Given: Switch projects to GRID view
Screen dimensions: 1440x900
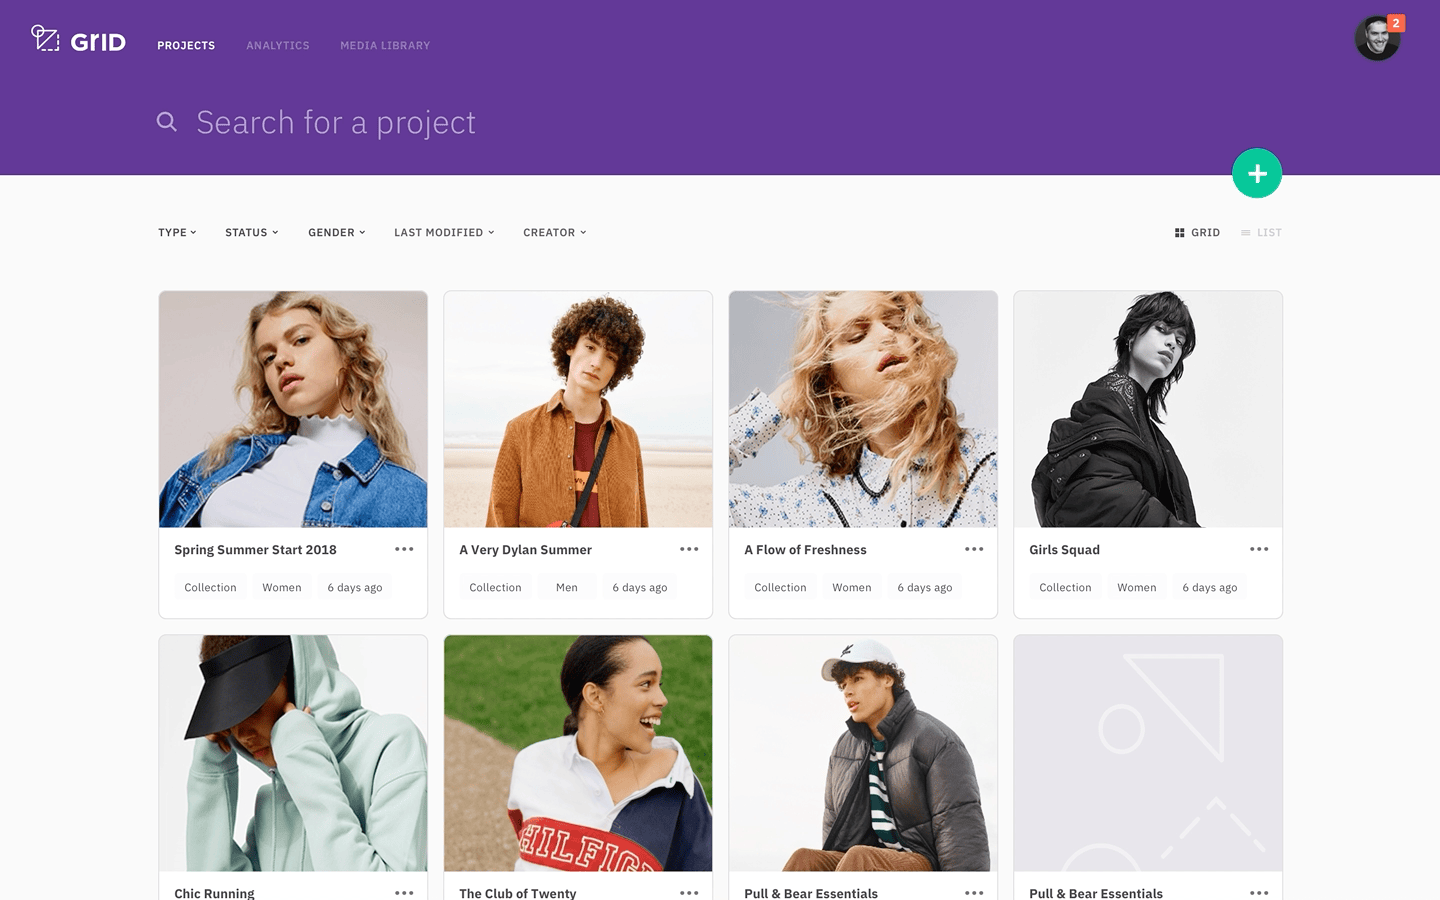Looking at the screenshot, I should coord(1197,232).
